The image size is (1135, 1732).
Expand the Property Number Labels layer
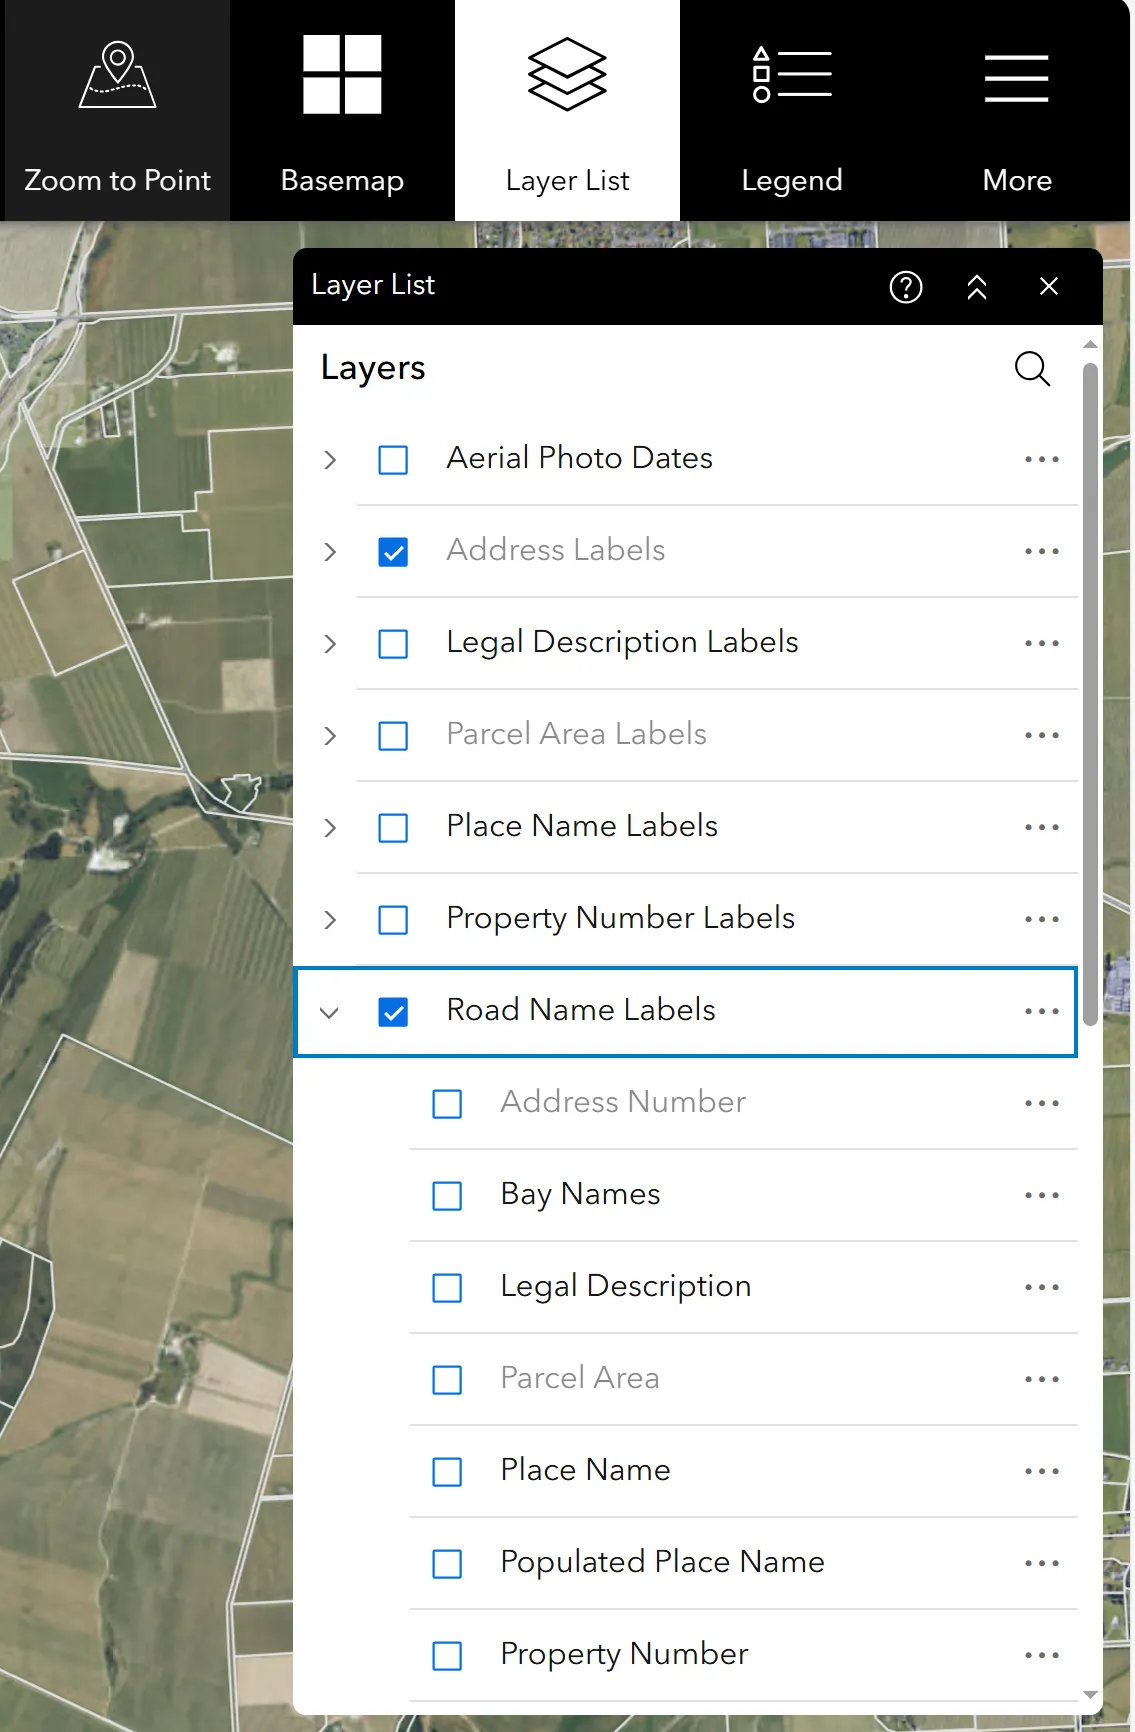pos(330,920)
